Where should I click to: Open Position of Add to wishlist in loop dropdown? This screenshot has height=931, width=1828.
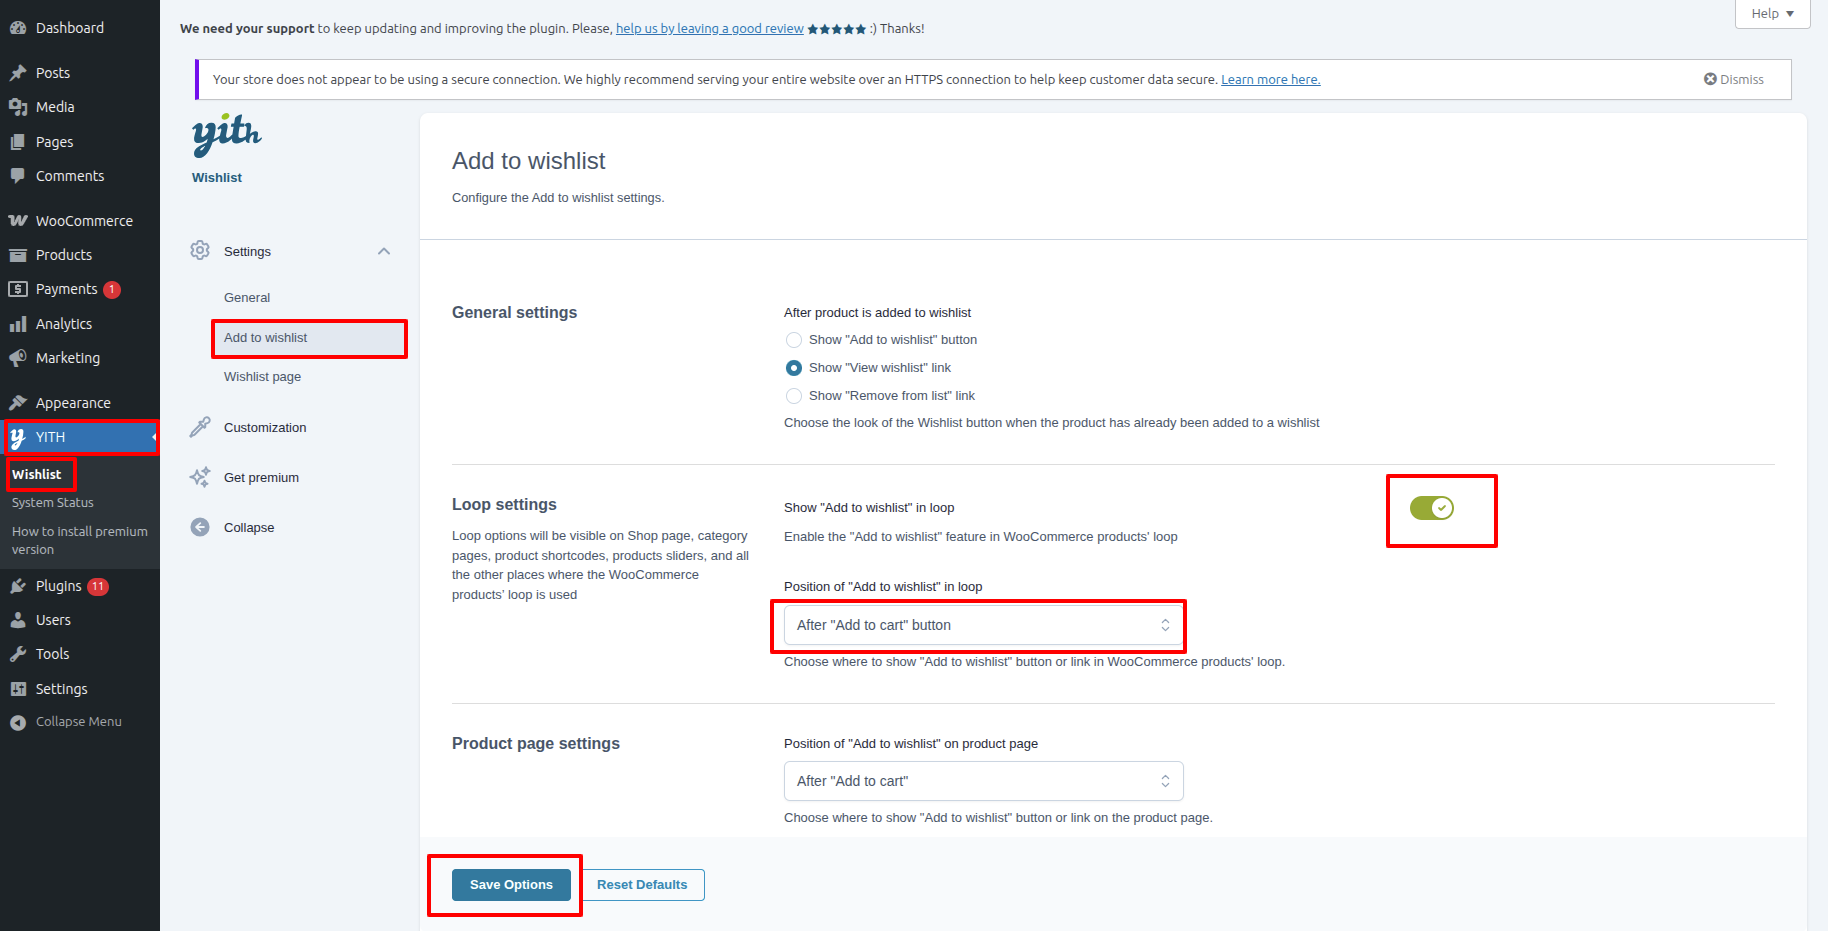[984, 625]
